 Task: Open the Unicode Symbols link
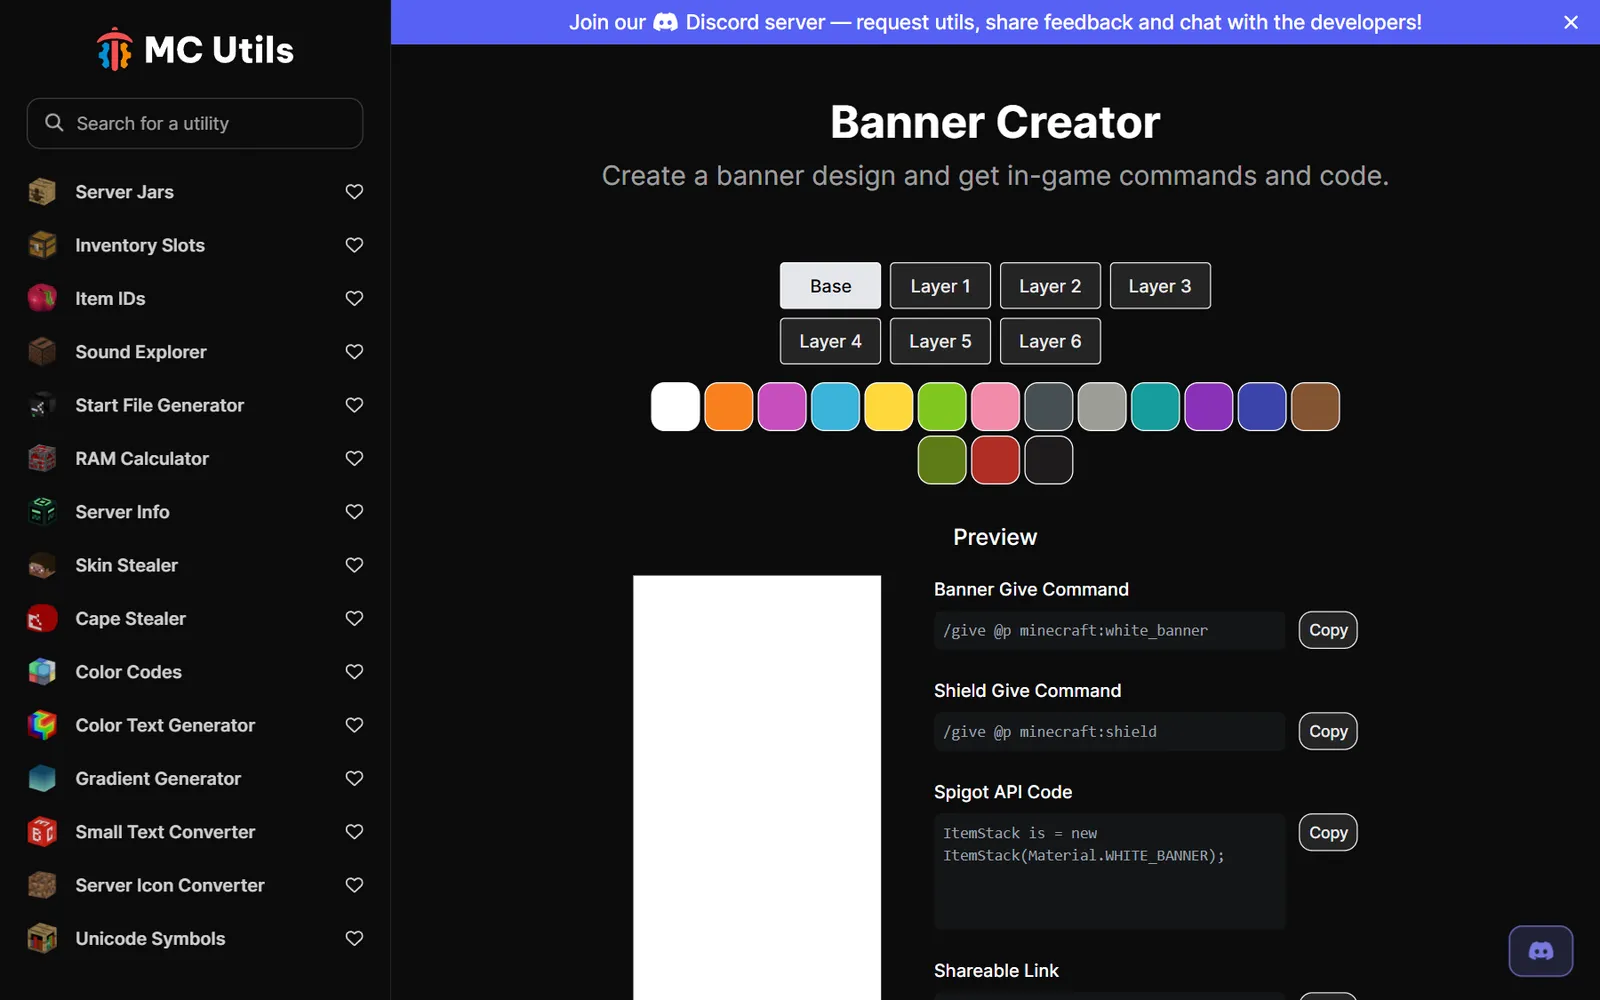tap(150, 938)
